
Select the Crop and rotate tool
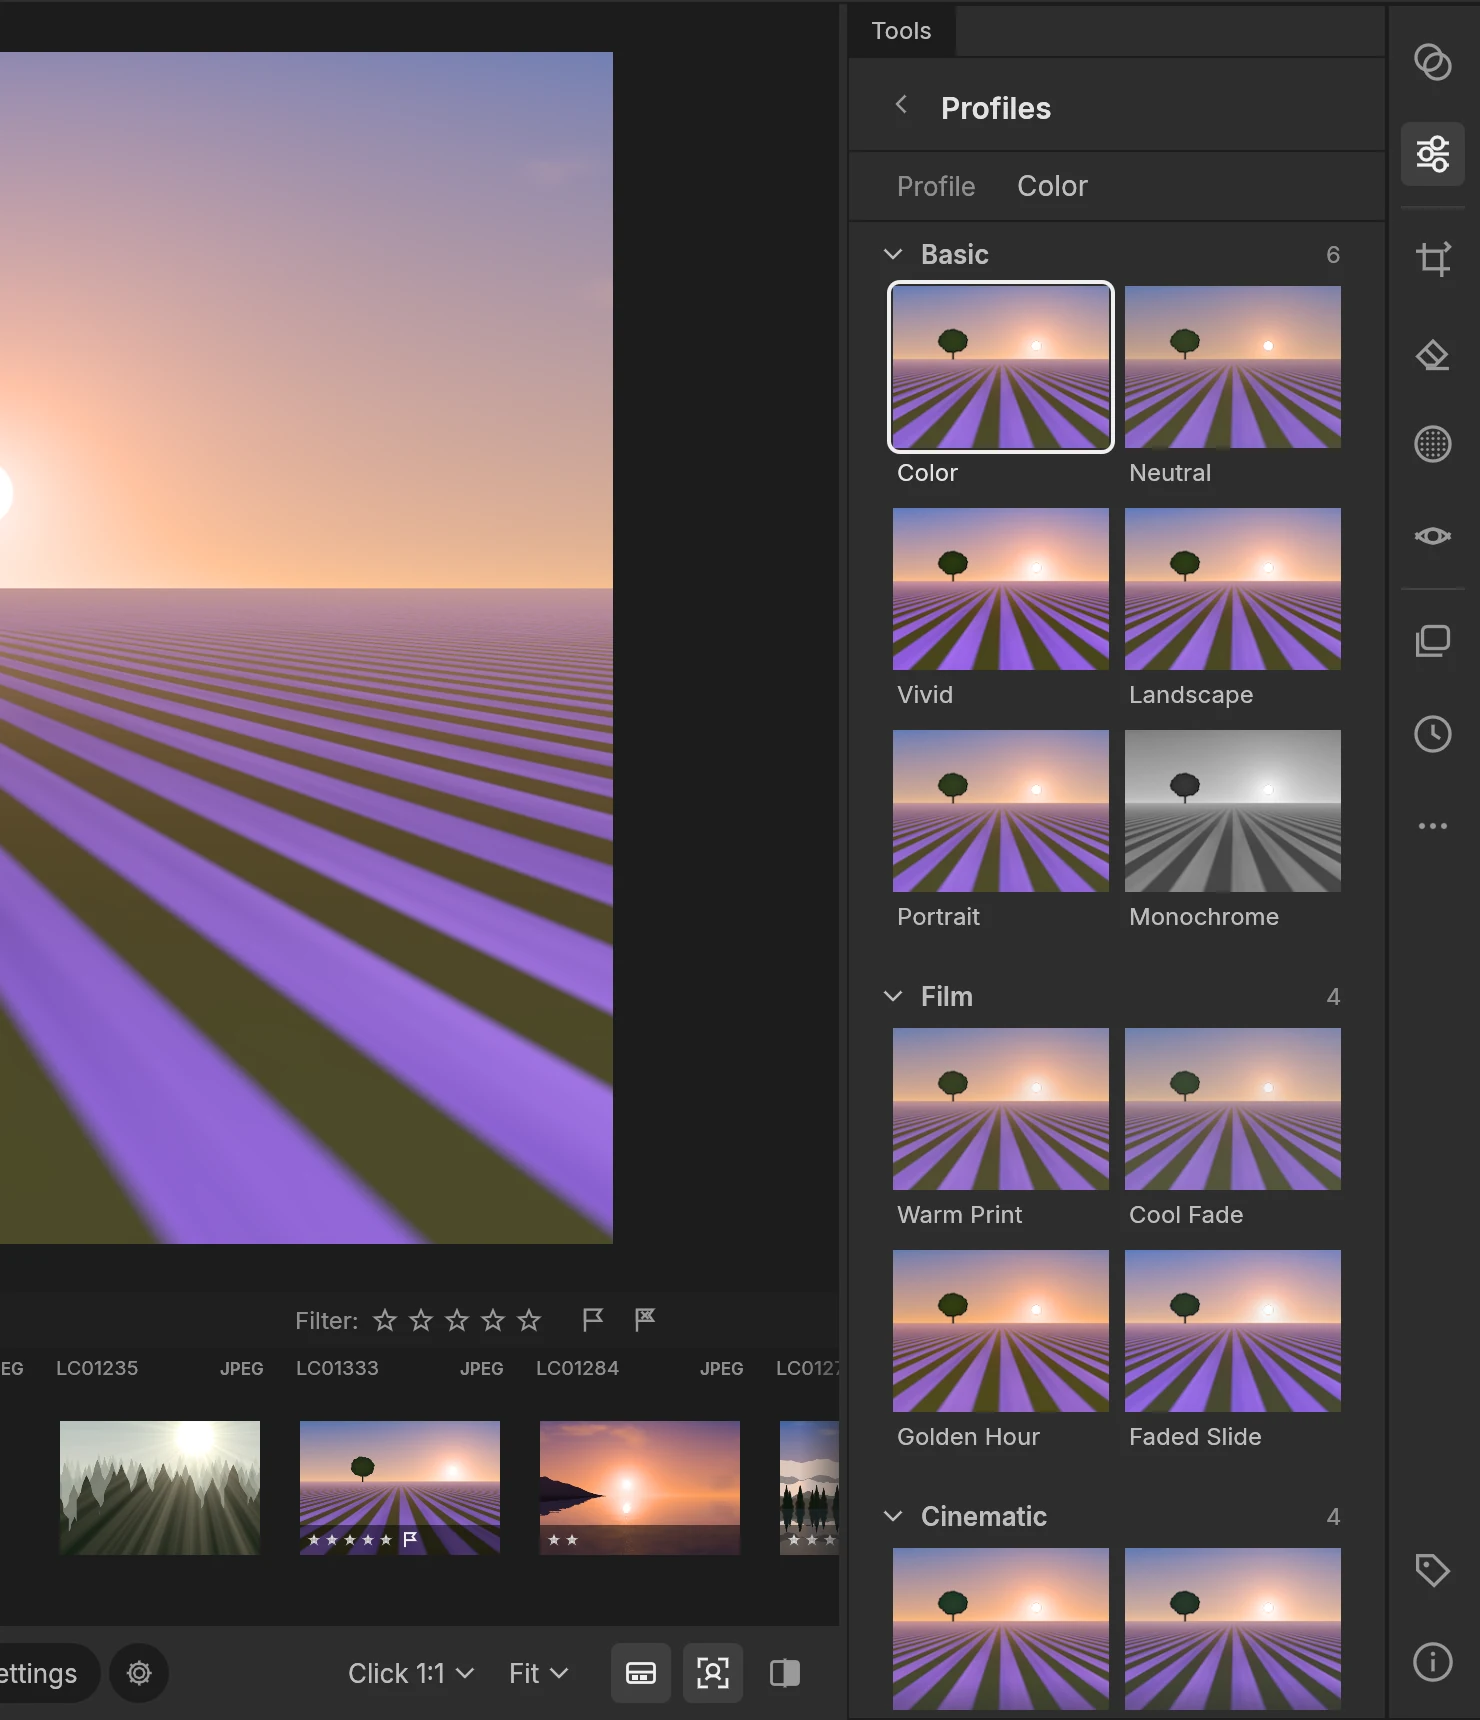coord(1433,259)
